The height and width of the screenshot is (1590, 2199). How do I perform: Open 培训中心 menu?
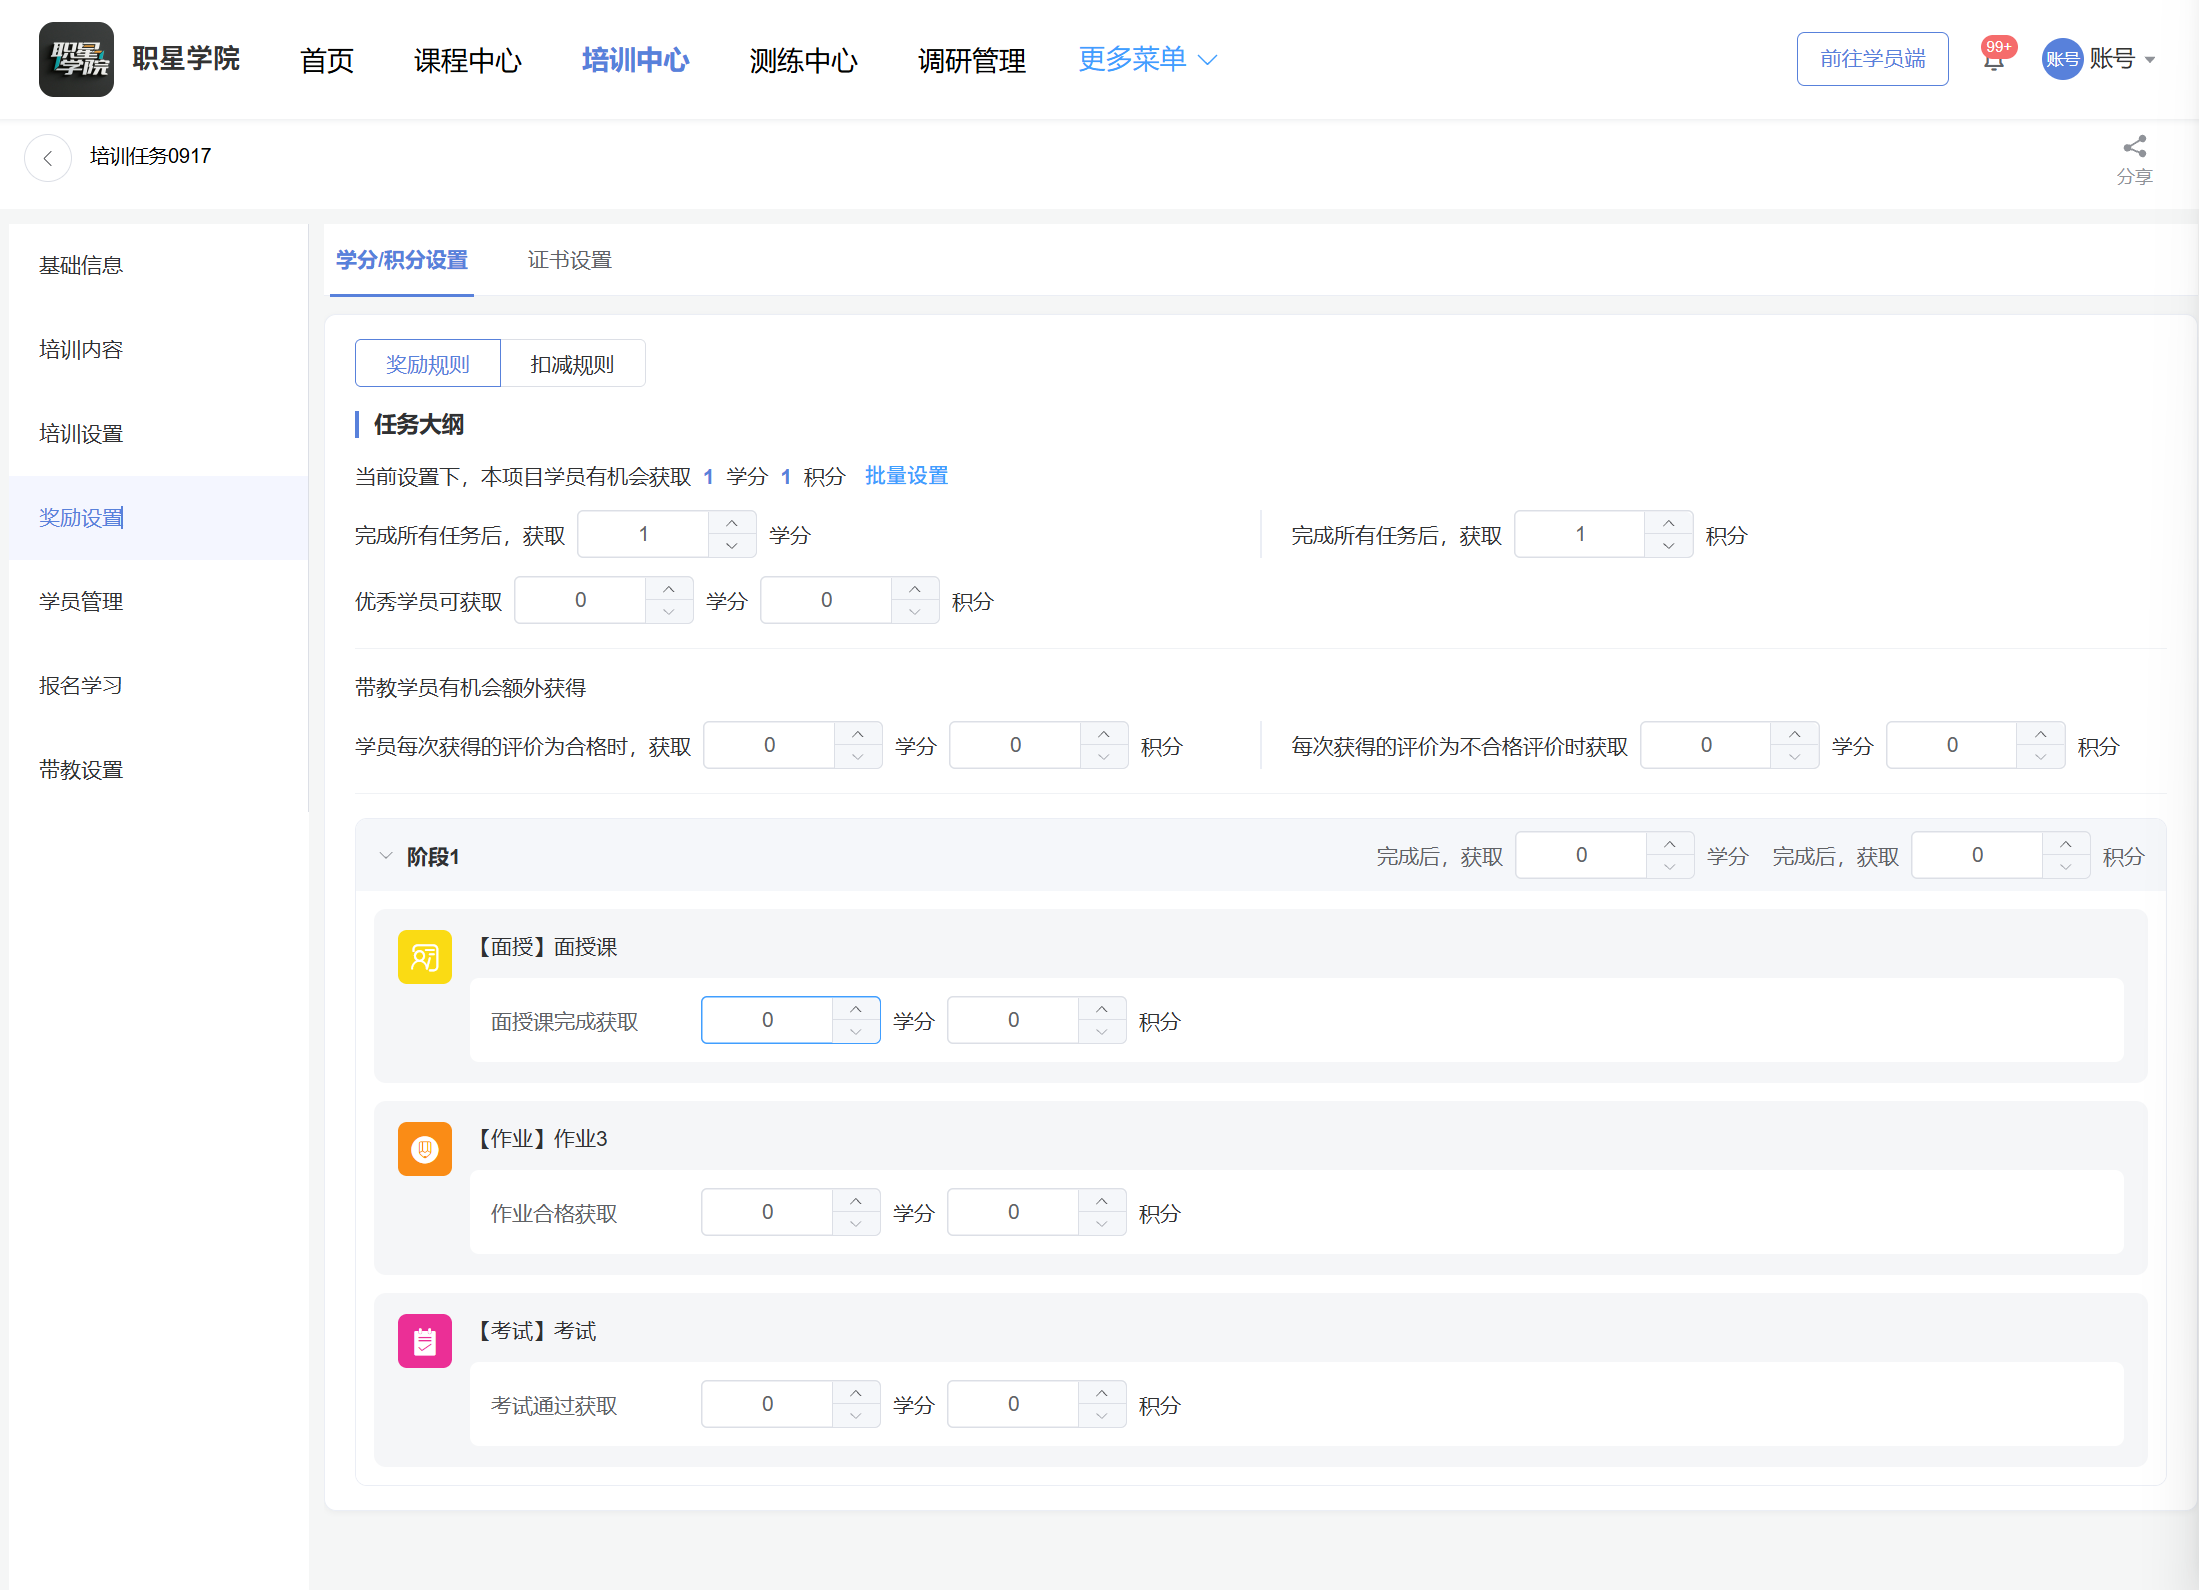pos(635,60)
